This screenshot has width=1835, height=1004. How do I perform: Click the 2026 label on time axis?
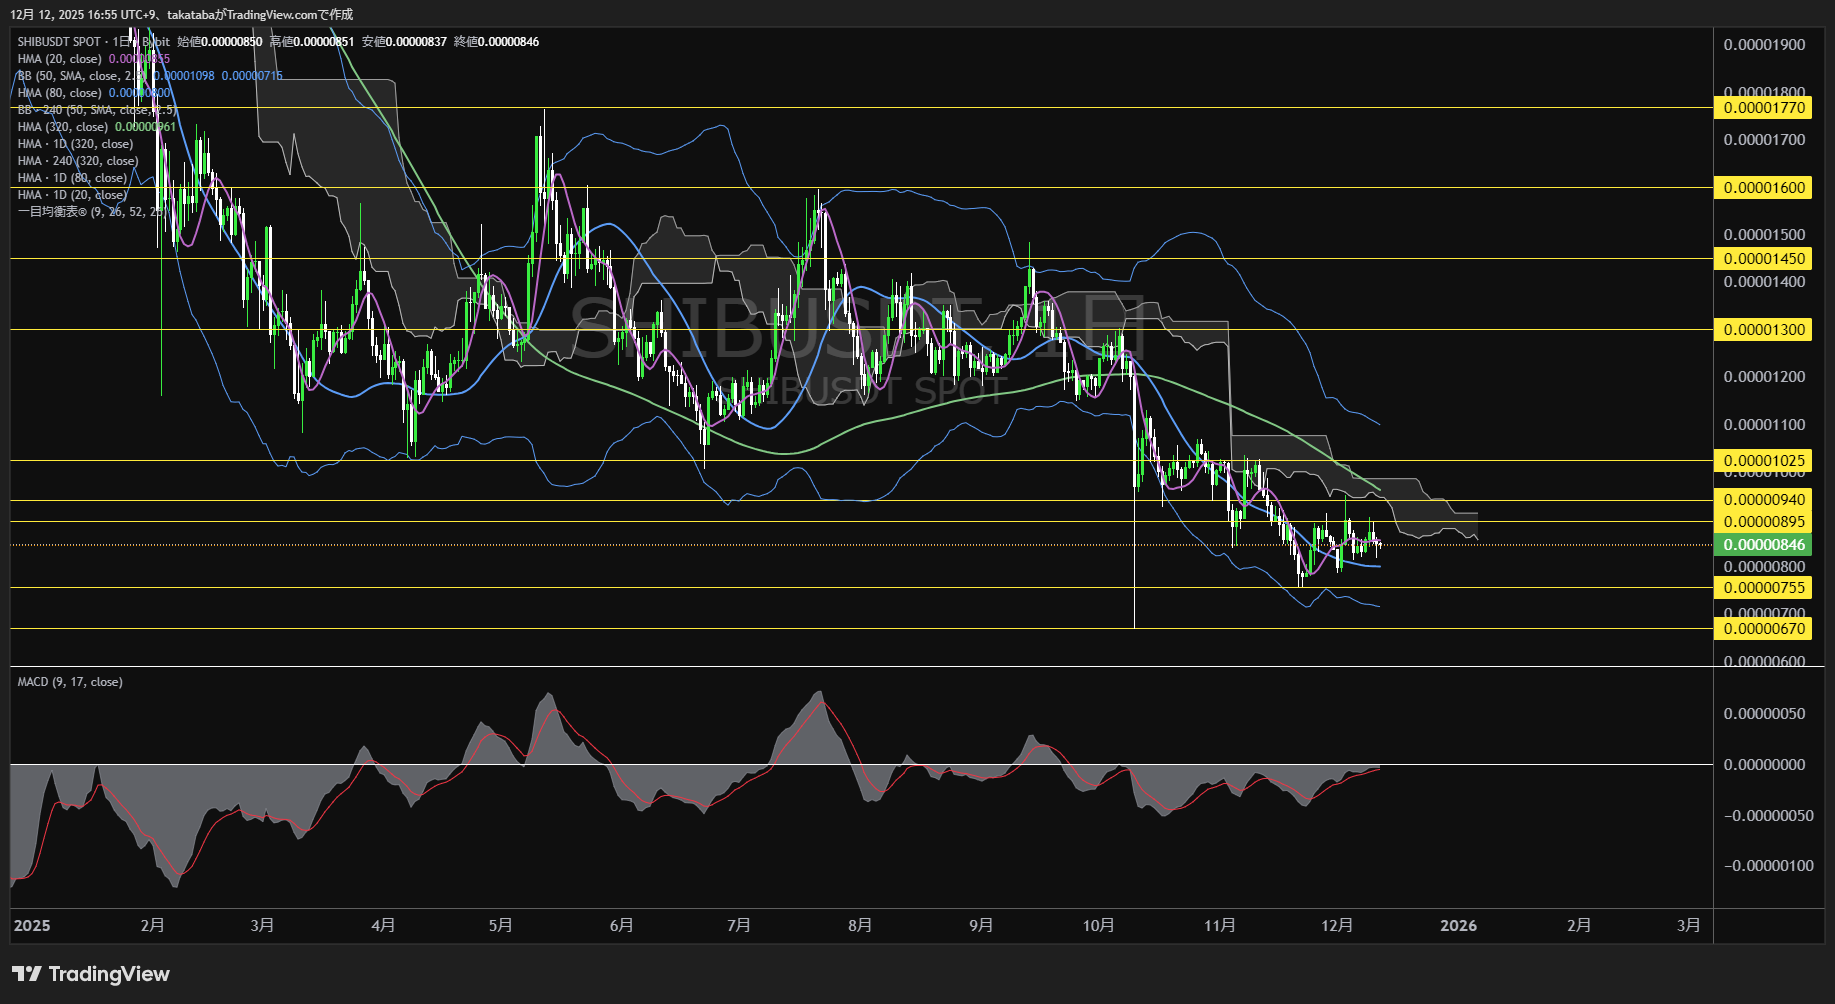(1458, 926)
